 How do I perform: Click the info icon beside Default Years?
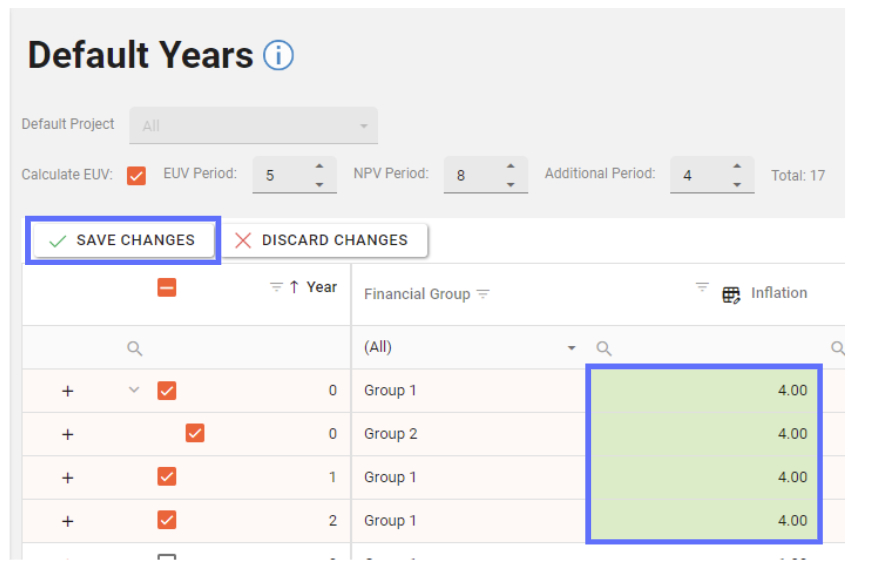[x=278, y=55]
